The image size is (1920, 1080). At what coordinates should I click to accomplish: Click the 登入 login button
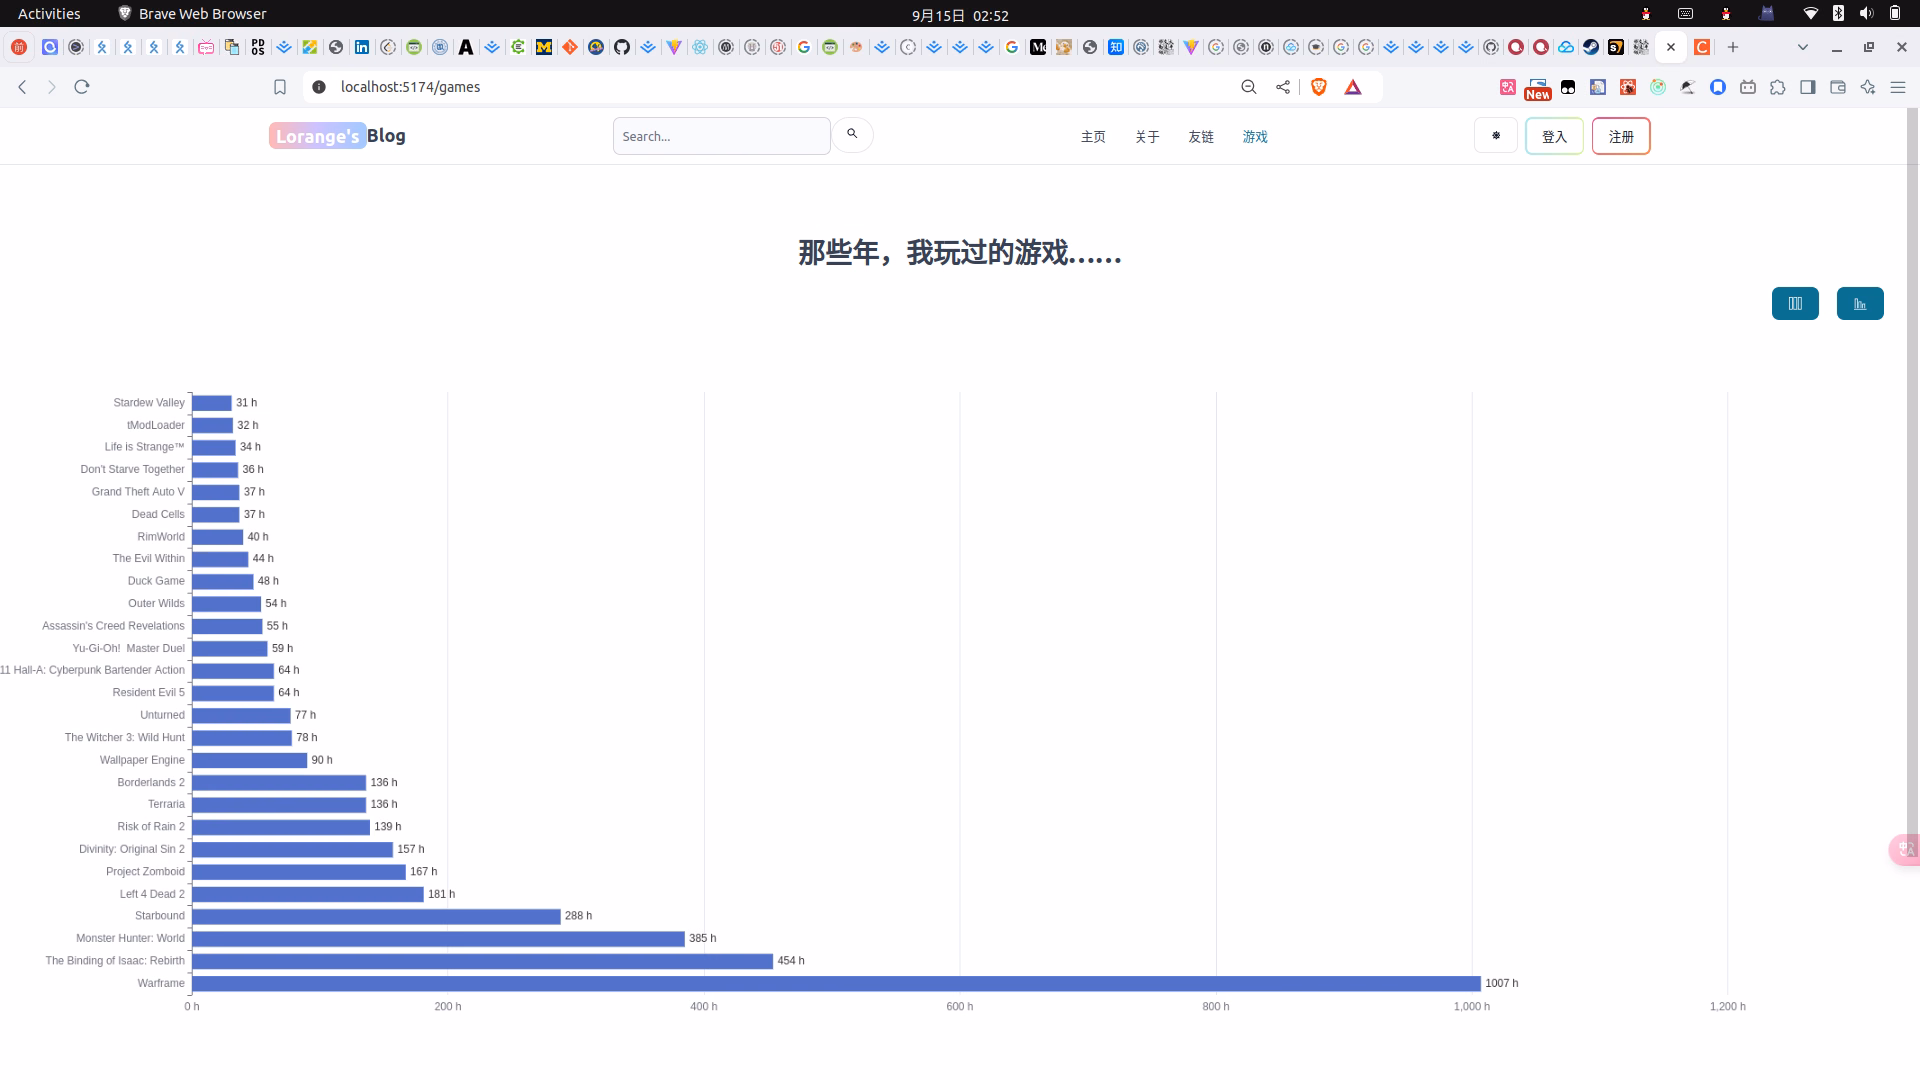(x=1554, y=136)
